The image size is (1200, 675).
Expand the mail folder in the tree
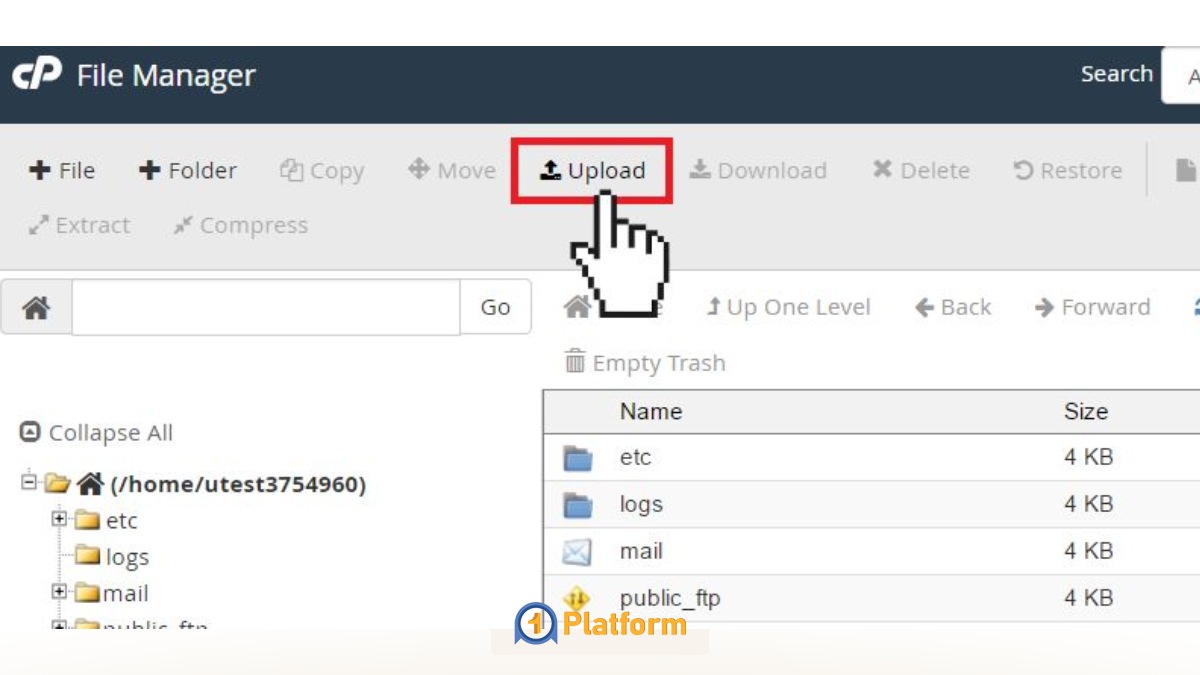coord(58,592)
